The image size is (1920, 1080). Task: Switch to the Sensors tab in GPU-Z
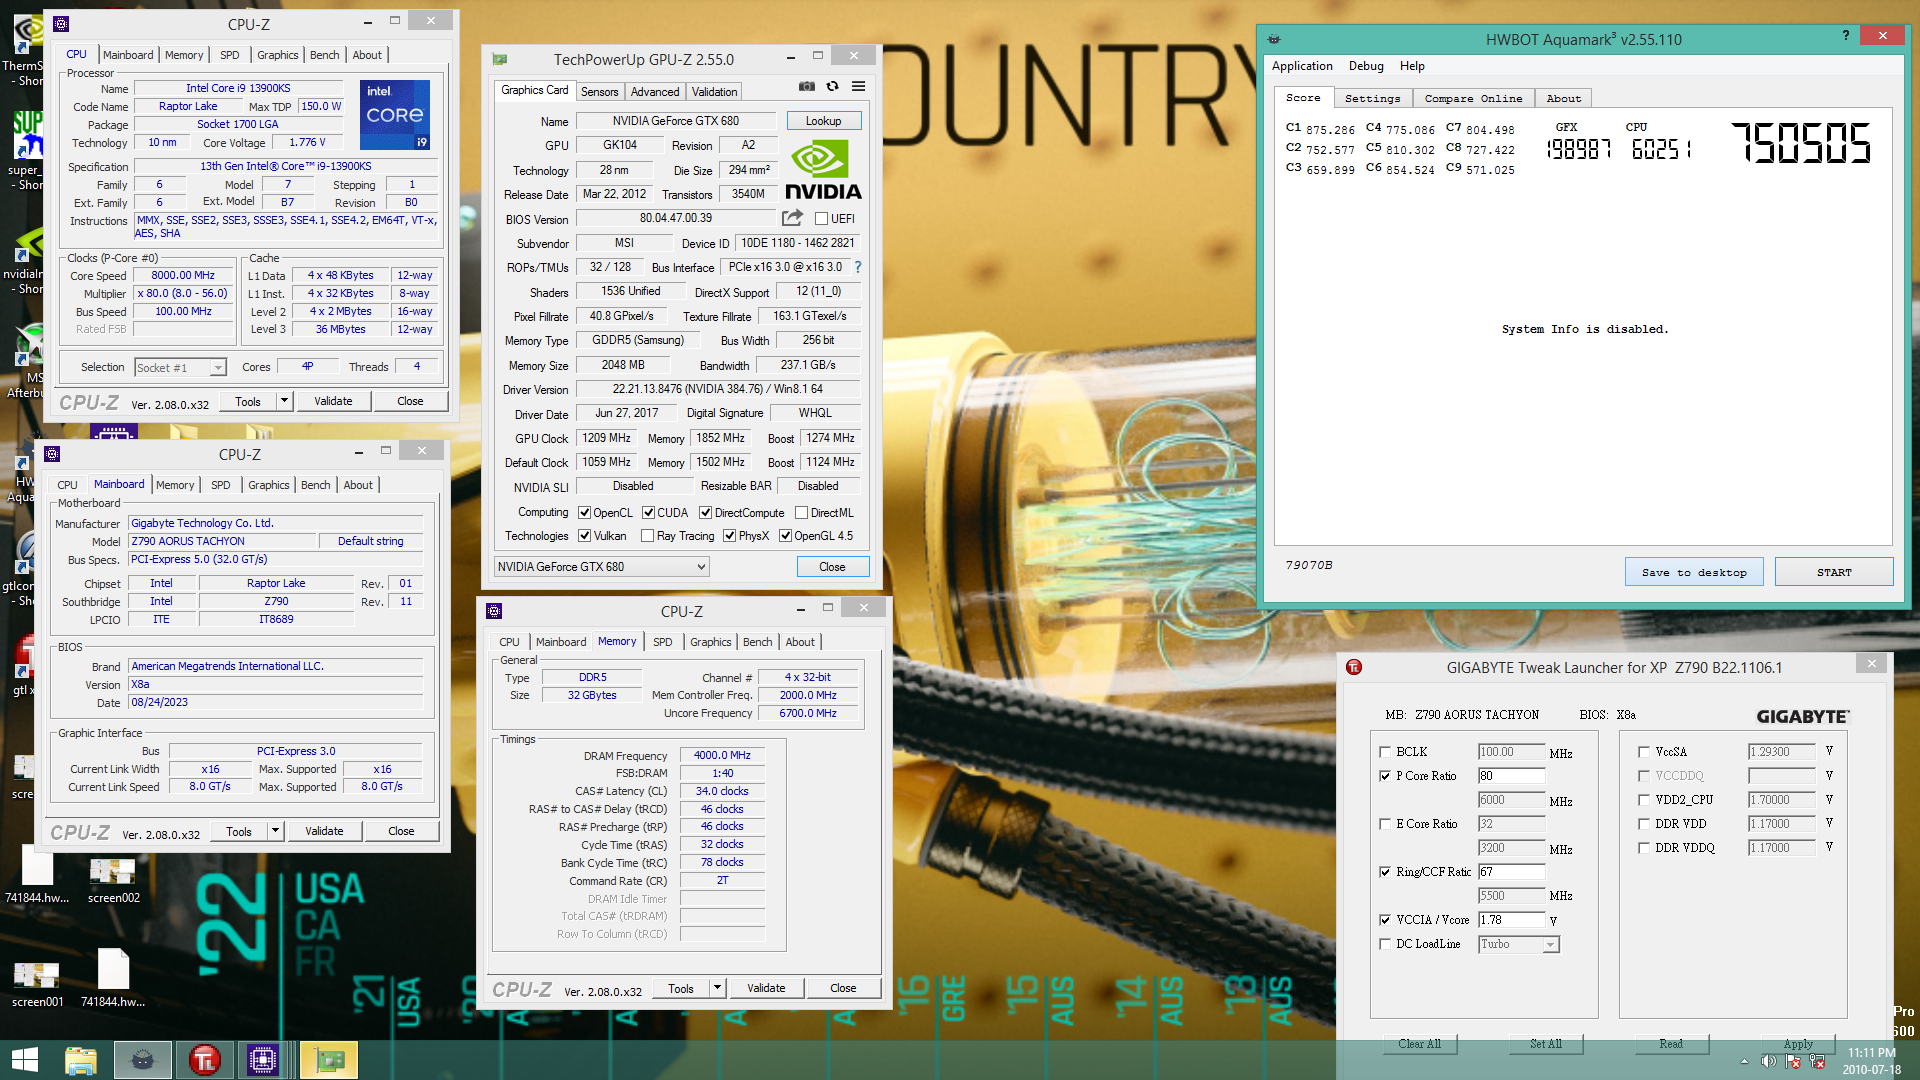pos(599,92)
